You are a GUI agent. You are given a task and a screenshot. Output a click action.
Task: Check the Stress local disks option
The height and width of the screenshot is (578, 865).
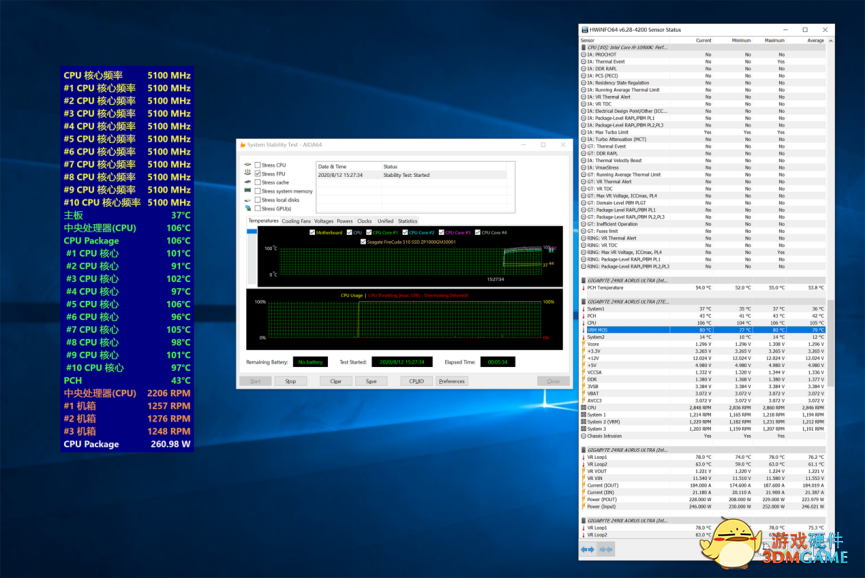tap(258, 200)
